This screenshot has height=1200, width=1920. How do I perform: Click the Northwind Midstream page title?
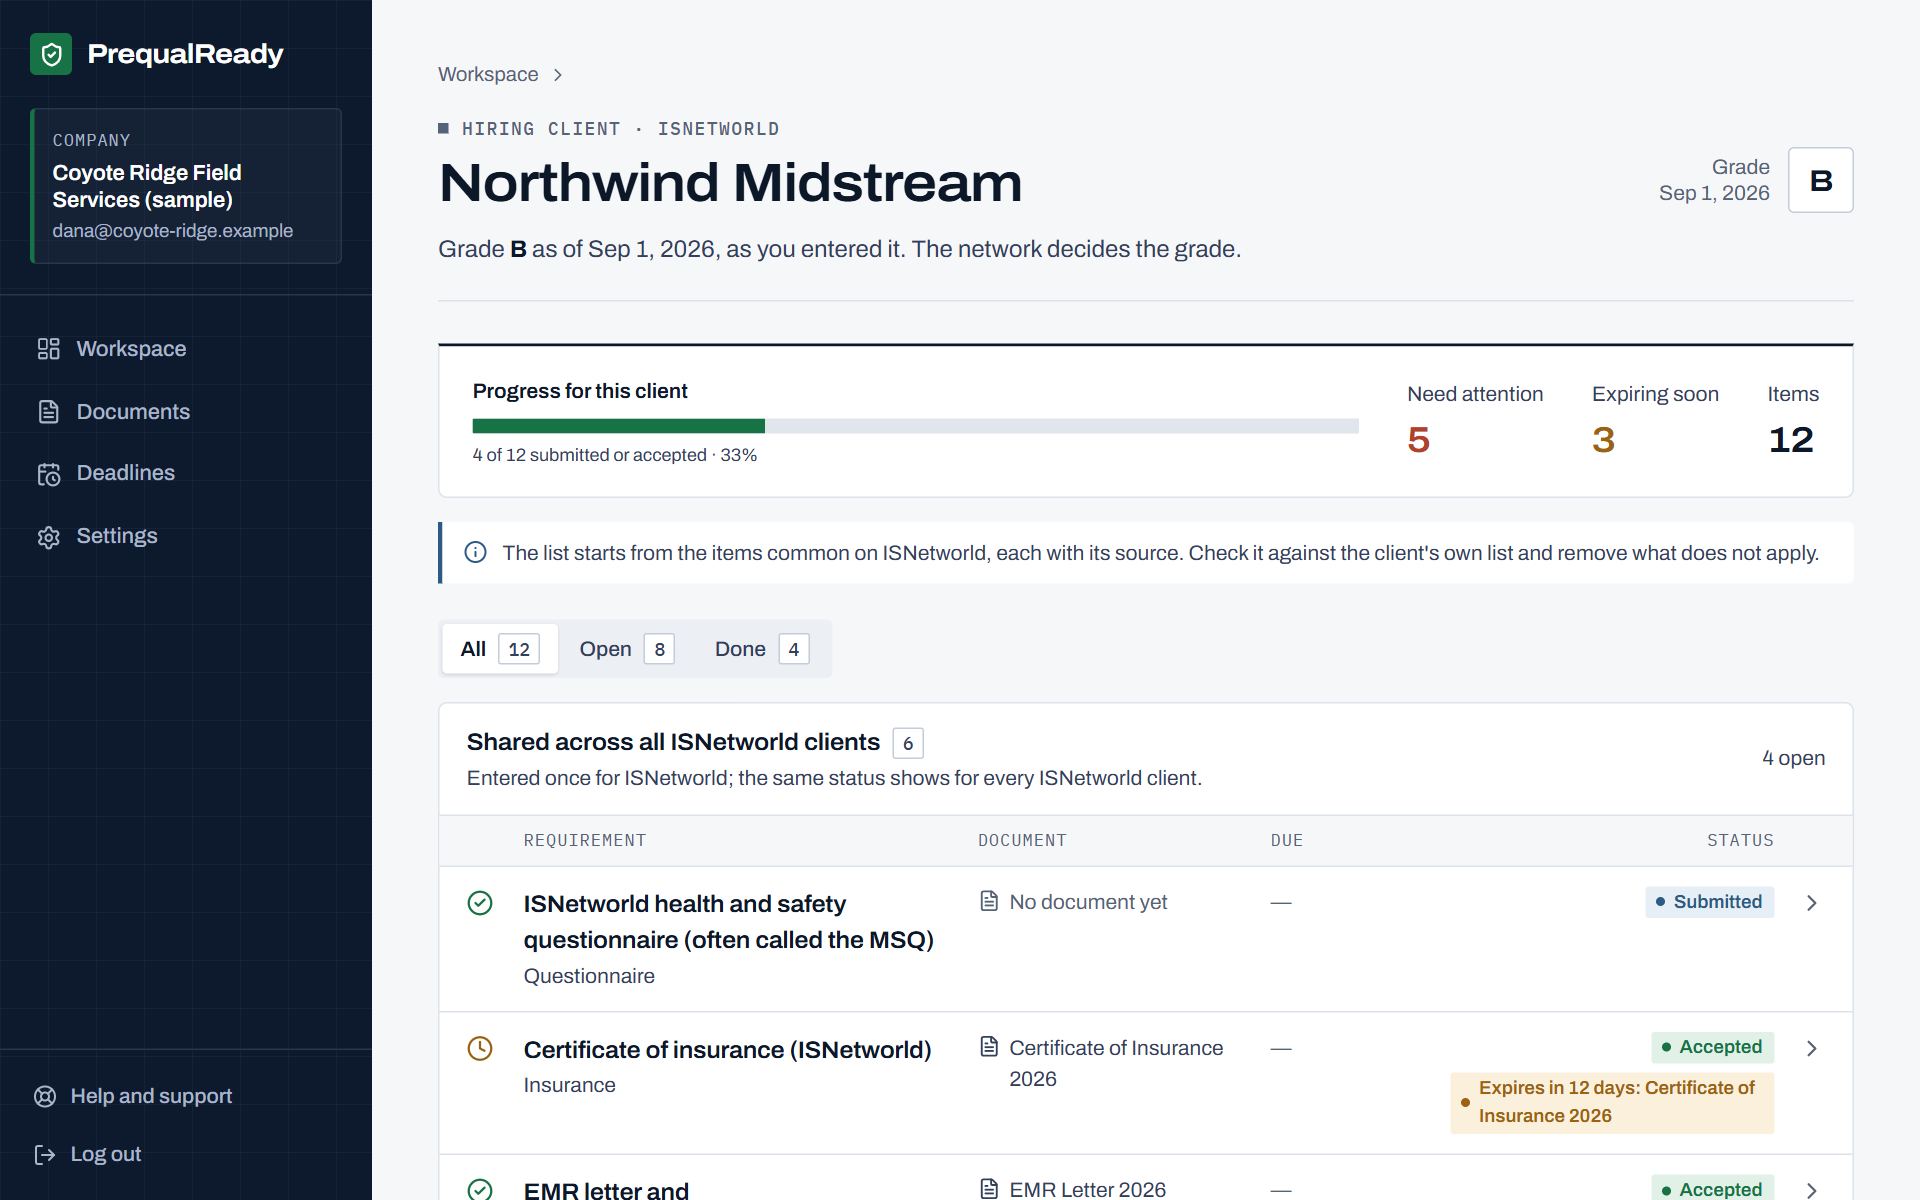click(730, 183)
